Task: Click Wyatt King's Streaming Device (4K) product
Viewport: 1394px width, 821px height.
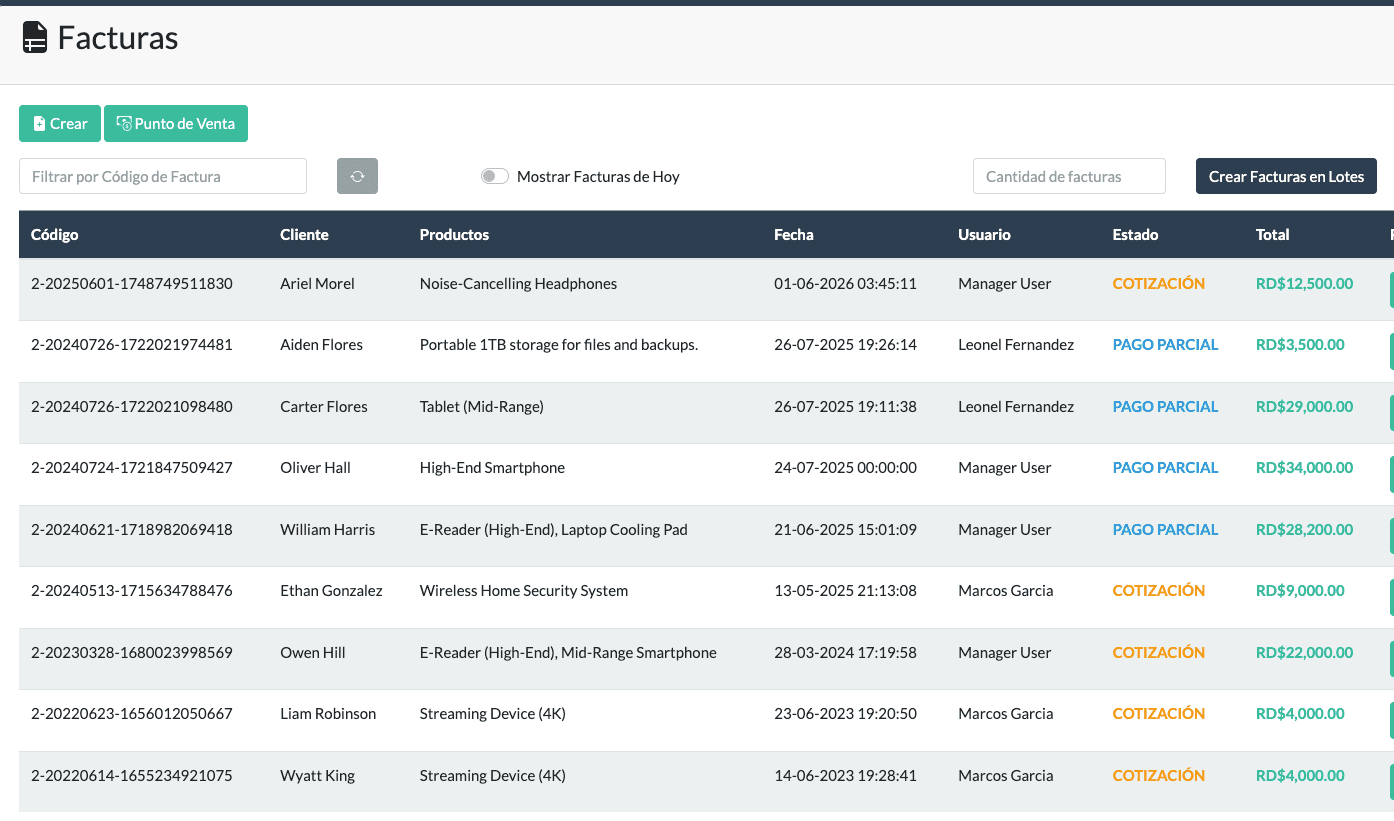Action: point(492,776)
